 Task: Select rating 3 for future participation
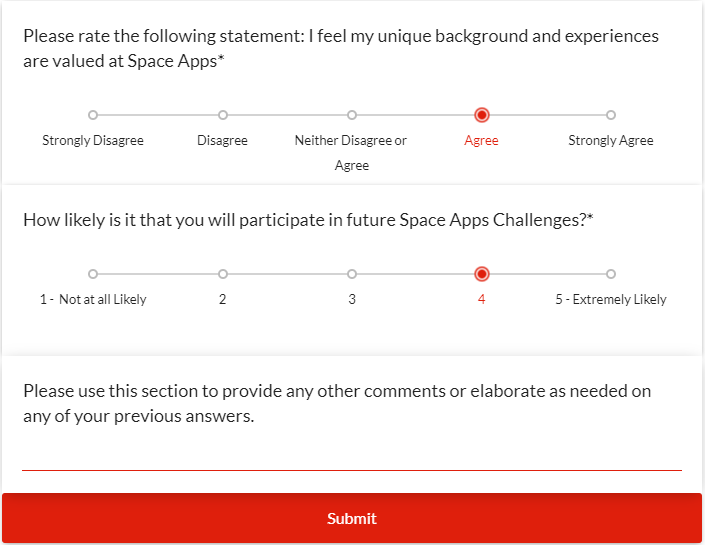[x=352, y=274]
